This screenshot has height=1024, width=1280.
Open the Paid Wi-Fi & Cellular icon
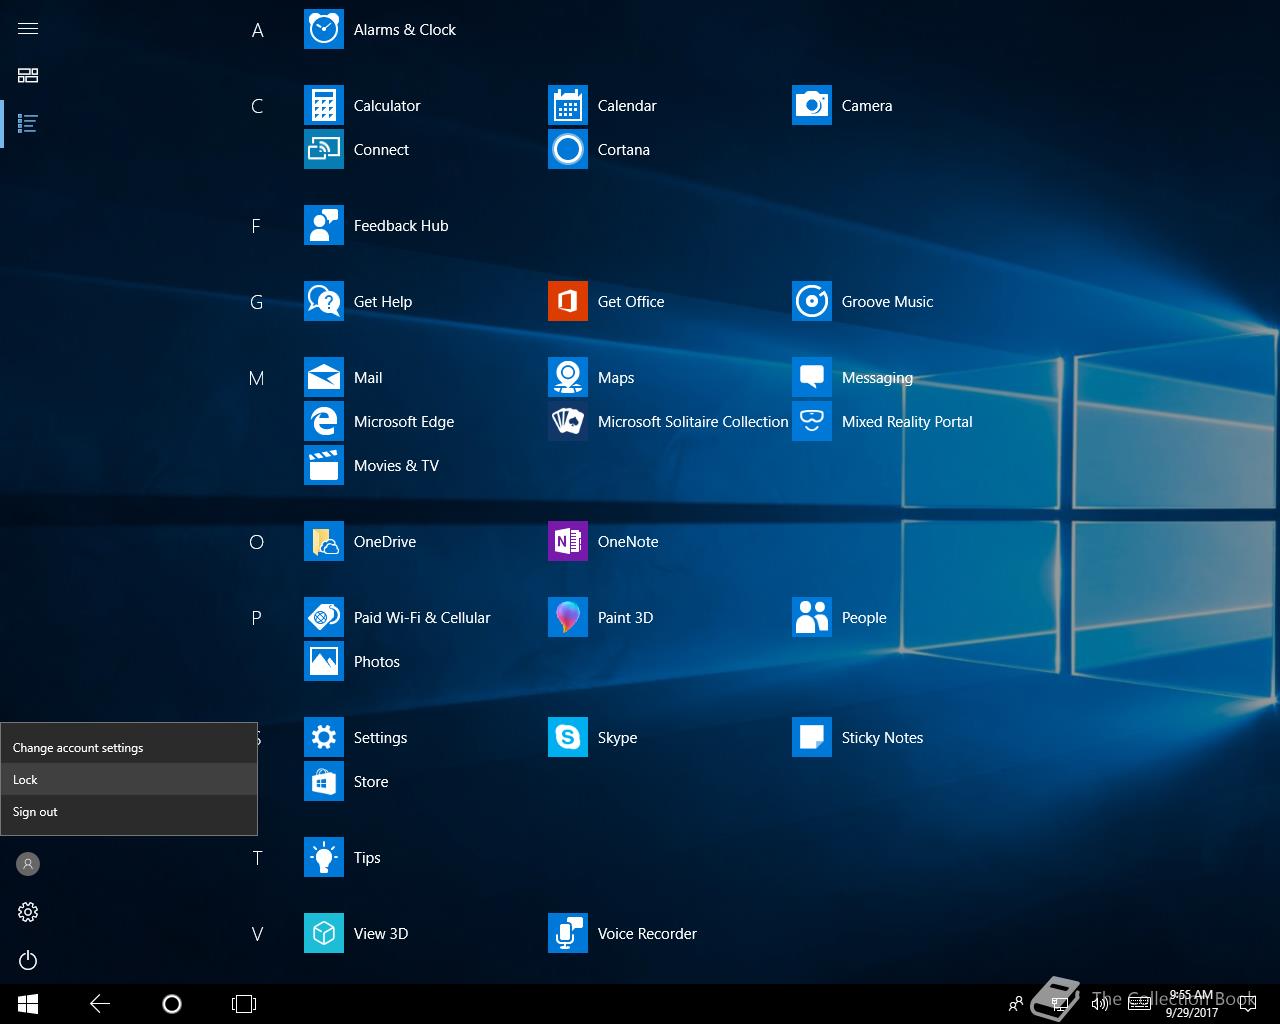pyautogui.click(x=324, y=617)
